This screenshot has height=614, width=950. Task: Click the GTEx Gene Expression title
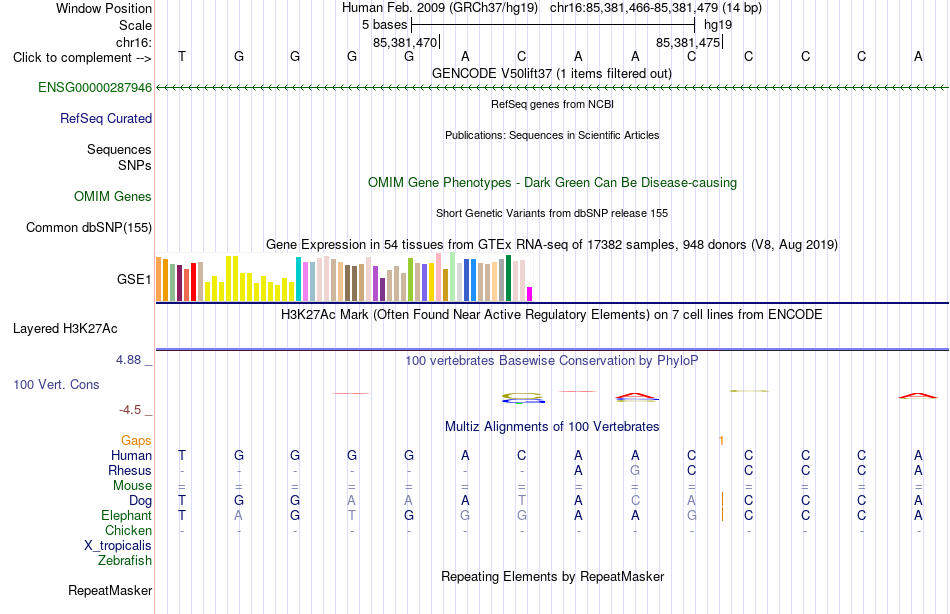pyautogui.click(x=552, y=245)
